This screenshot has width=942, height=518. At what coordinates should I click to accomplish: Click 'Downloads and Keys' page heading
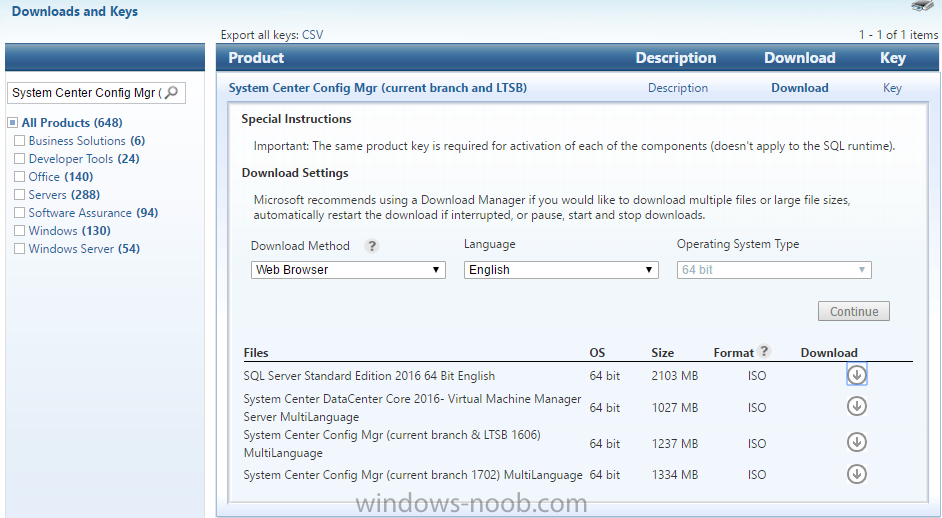tap(74, 11)
